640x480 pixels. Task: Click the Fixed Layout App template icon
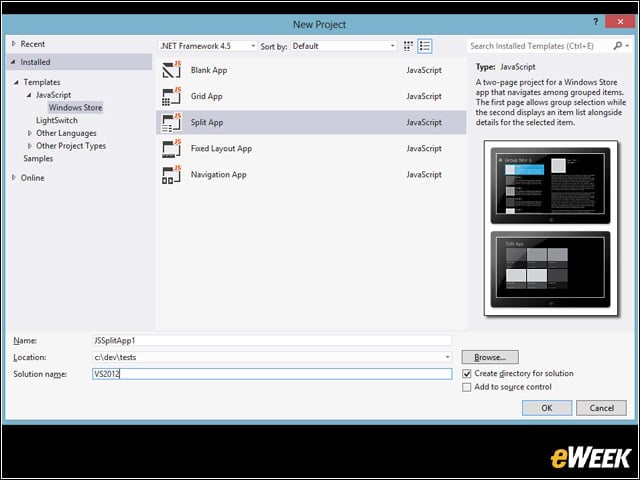tap(171, 148)
